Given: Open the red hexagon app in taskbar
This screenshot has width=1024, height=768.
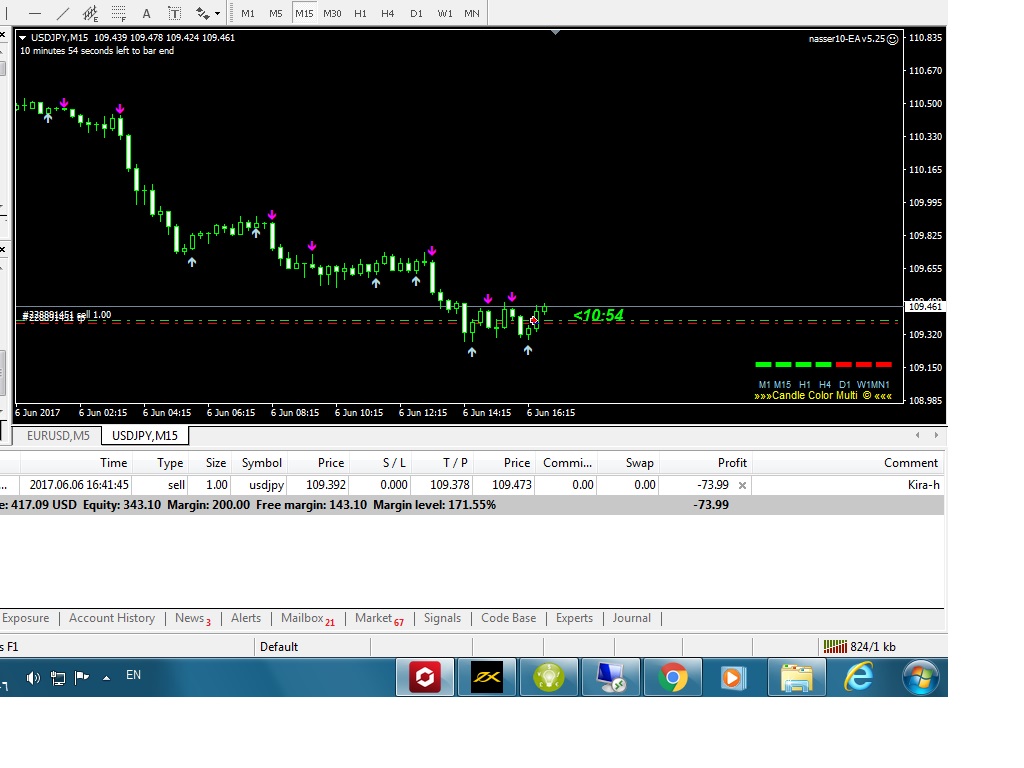Looking at the screenshot, I should point(424,677).
